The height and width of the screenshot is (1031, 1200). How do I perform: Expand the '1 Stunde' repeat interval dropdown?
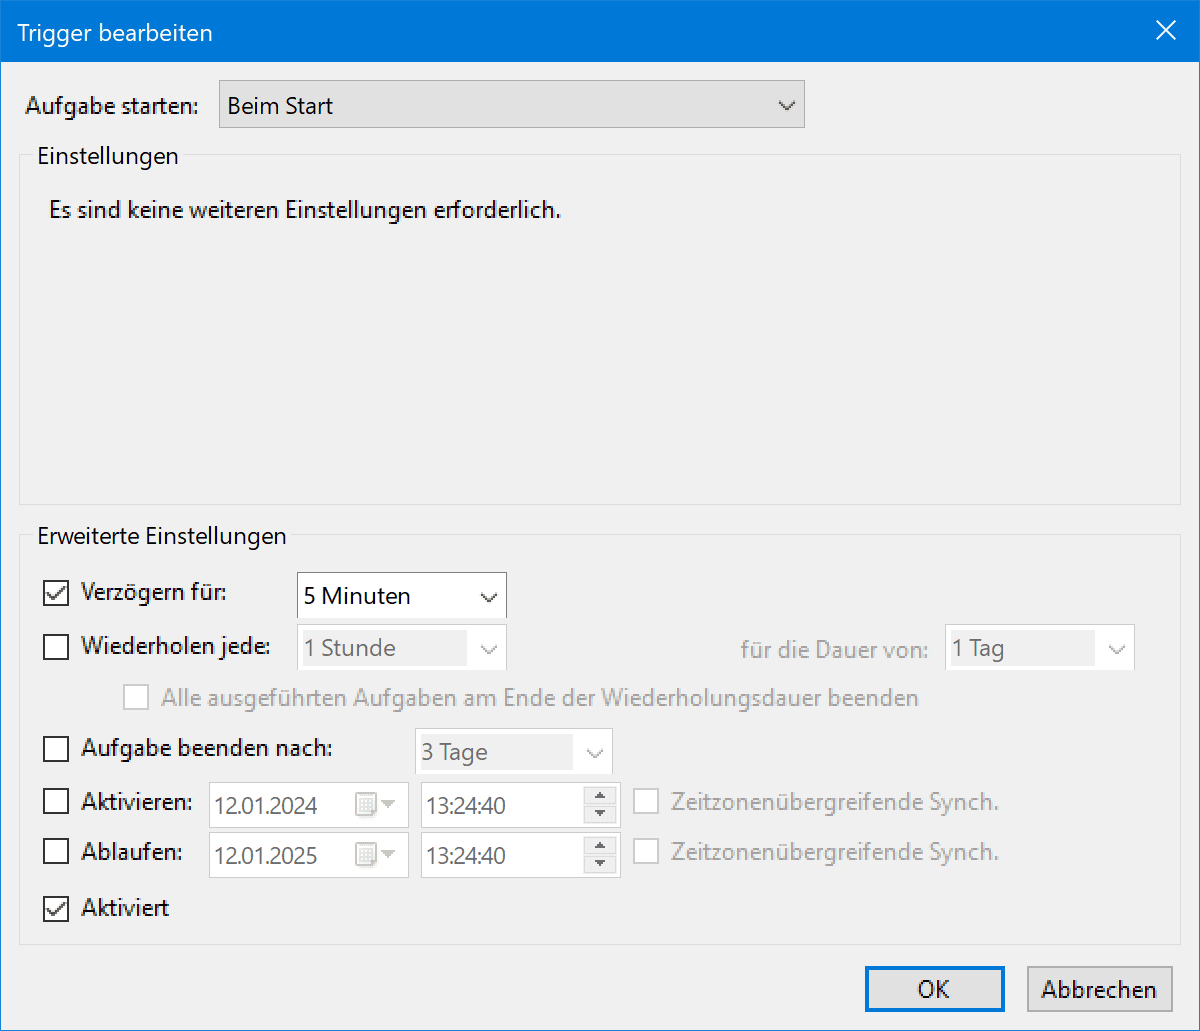point(402,648)
